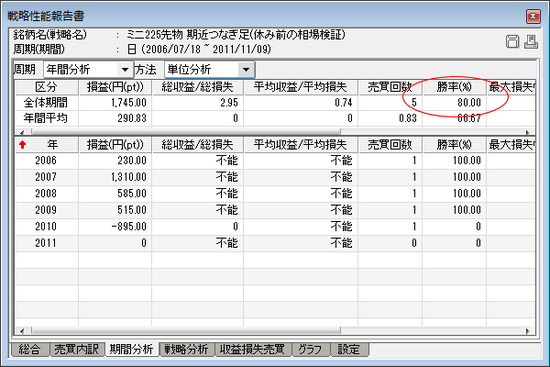
Task: Click upper table 平均収益/平均損失 header
Action: [x=300, y=87]
